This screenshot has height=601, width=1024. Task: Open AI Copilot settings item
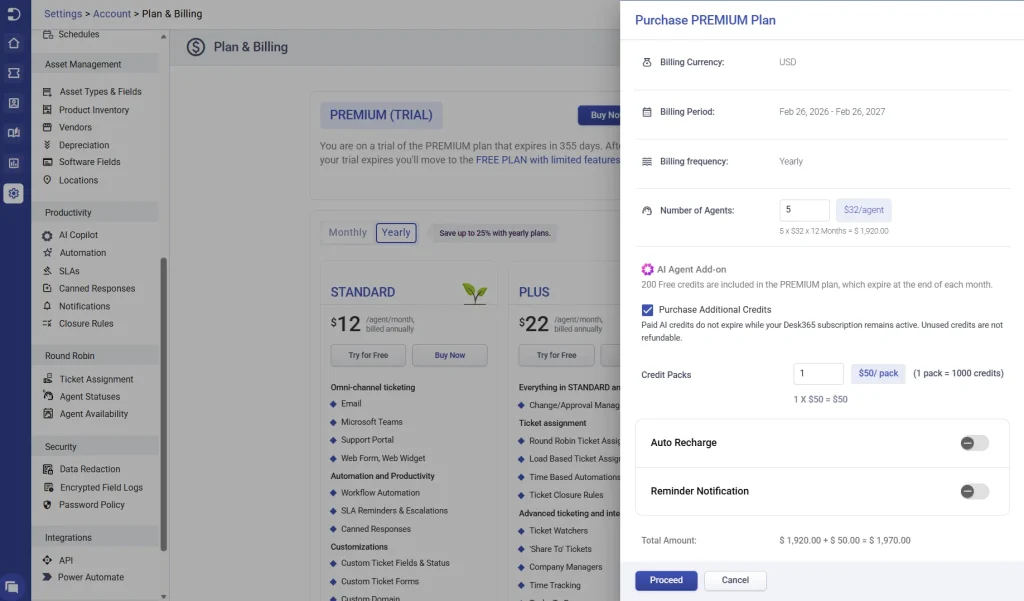78,235
